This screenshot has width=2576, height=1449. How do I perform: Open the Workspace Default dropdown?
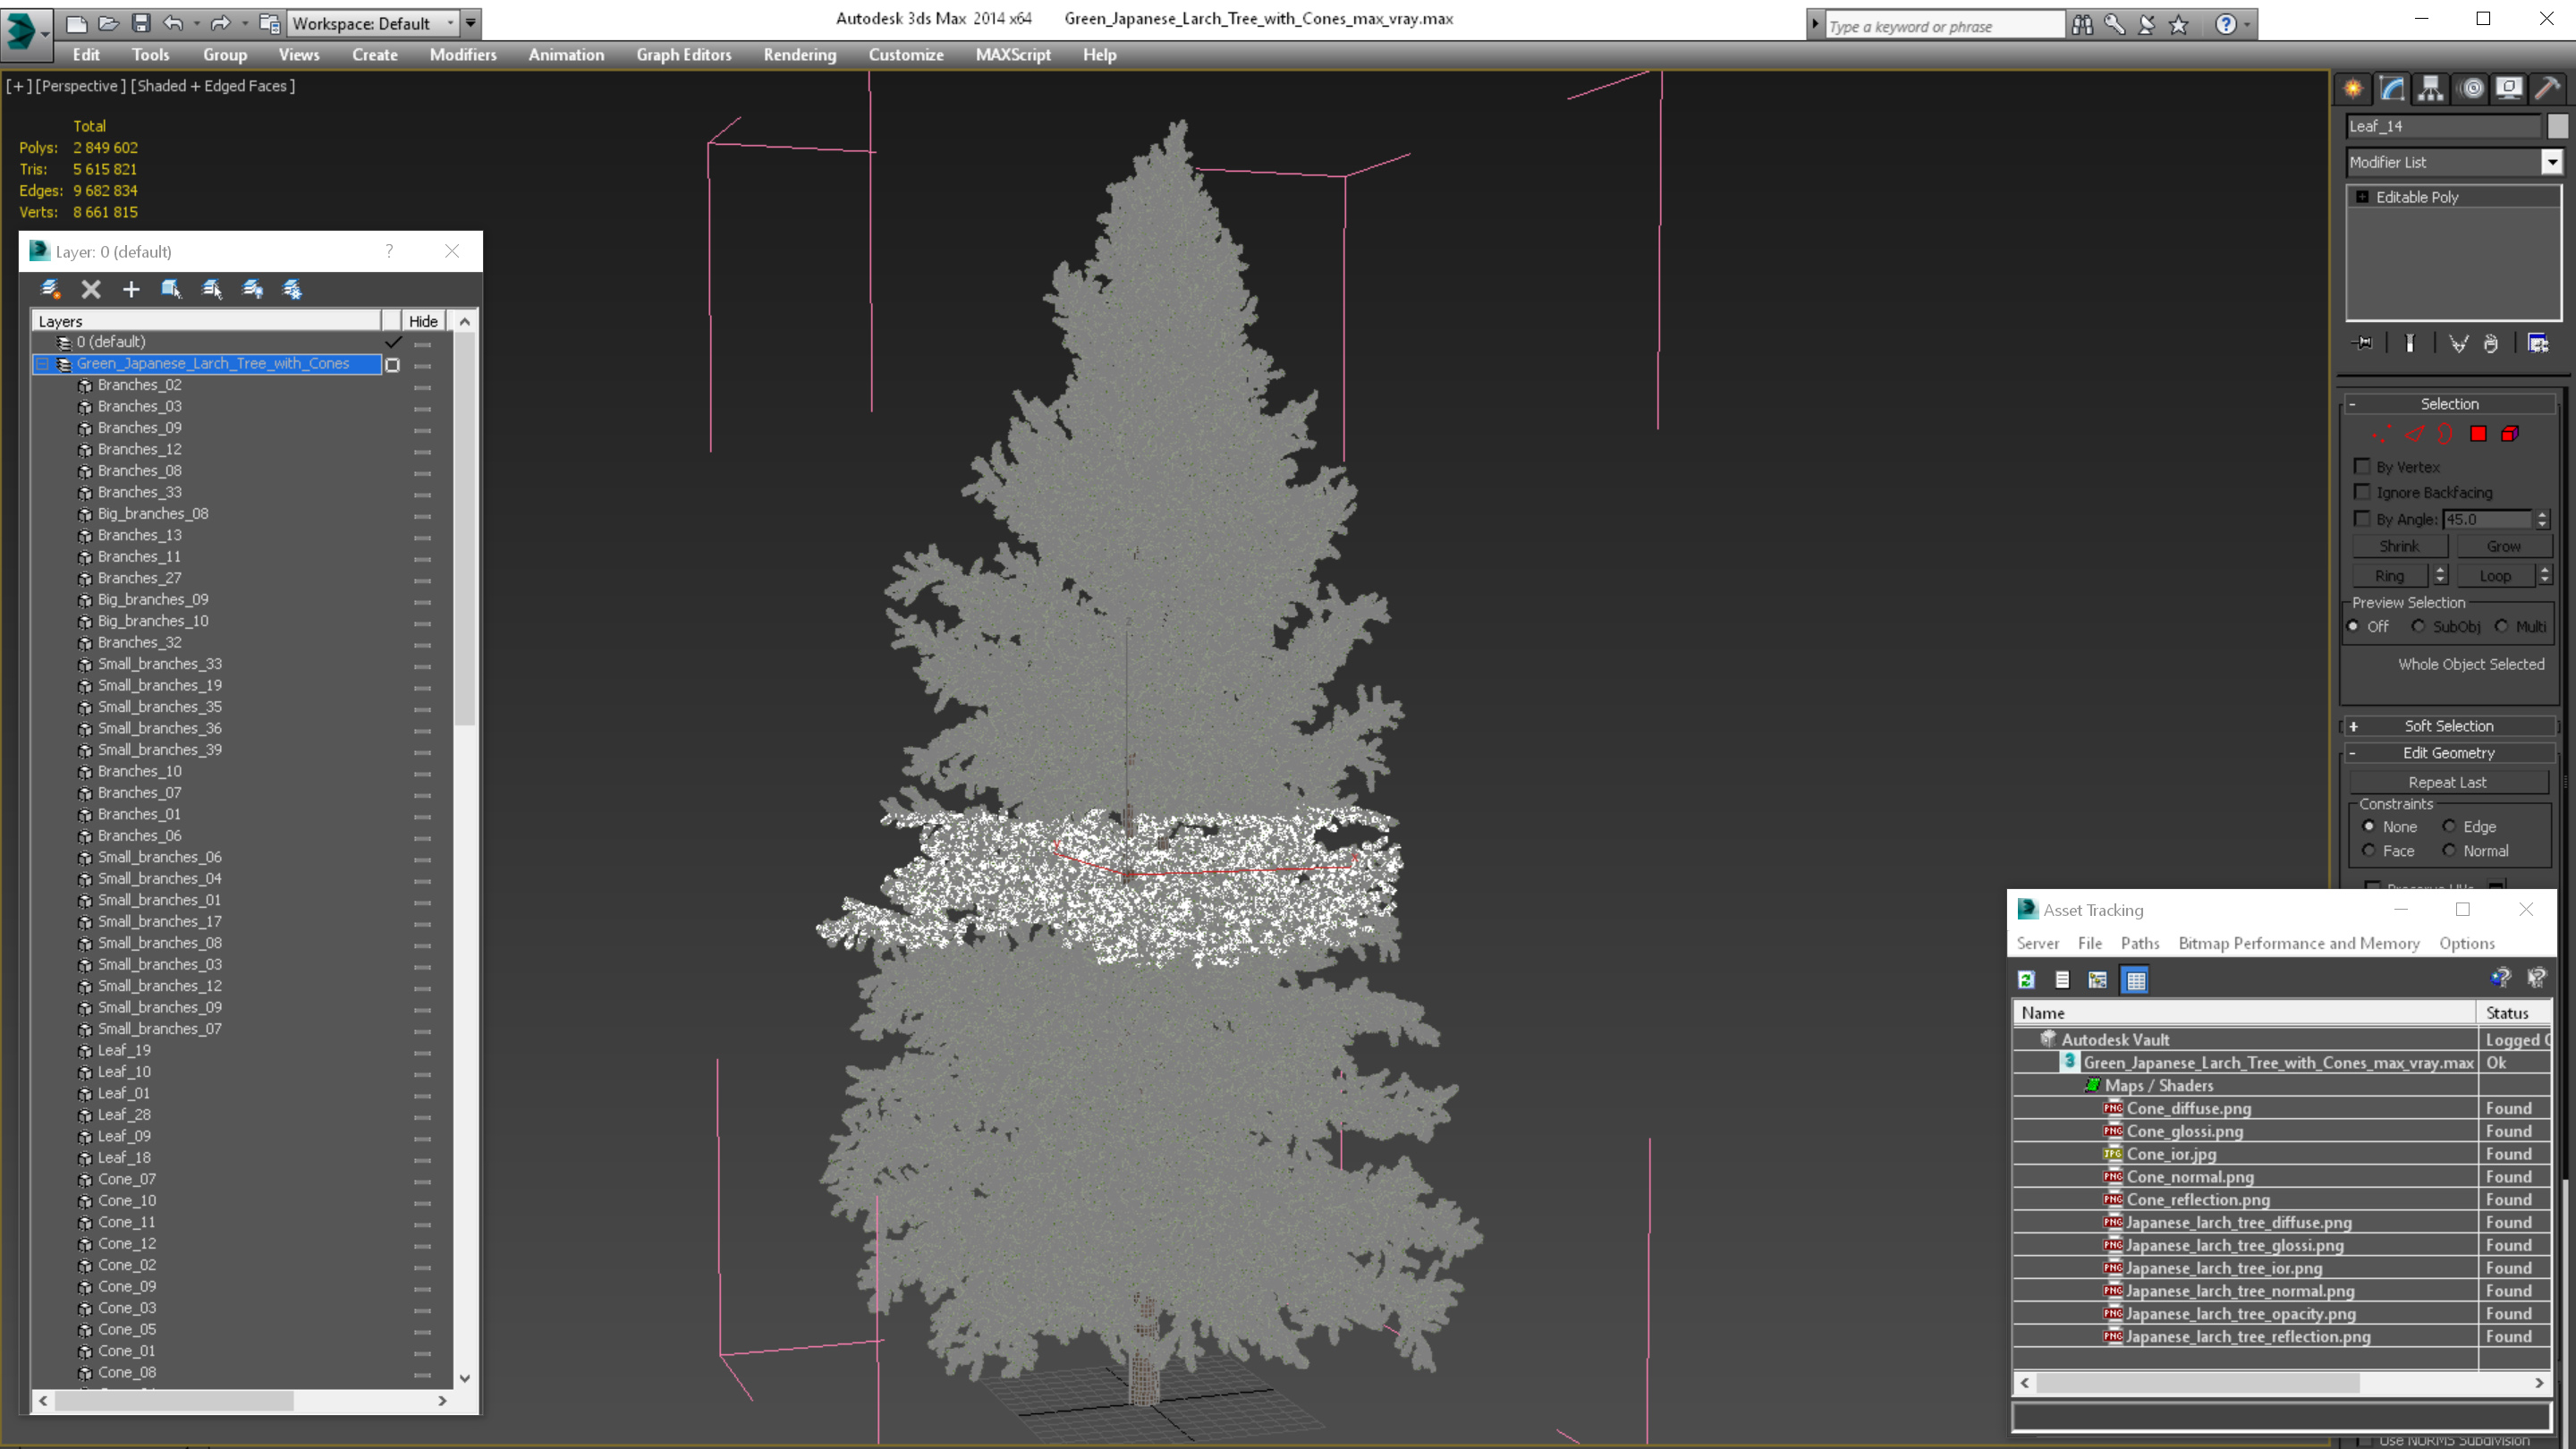tap(450, 23)
